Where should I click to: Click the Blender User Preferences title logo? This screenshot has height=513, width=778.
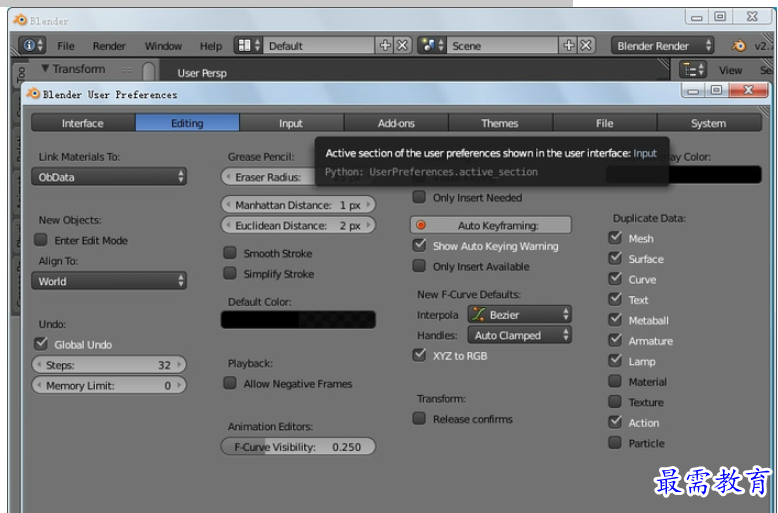tap(33, 94)
